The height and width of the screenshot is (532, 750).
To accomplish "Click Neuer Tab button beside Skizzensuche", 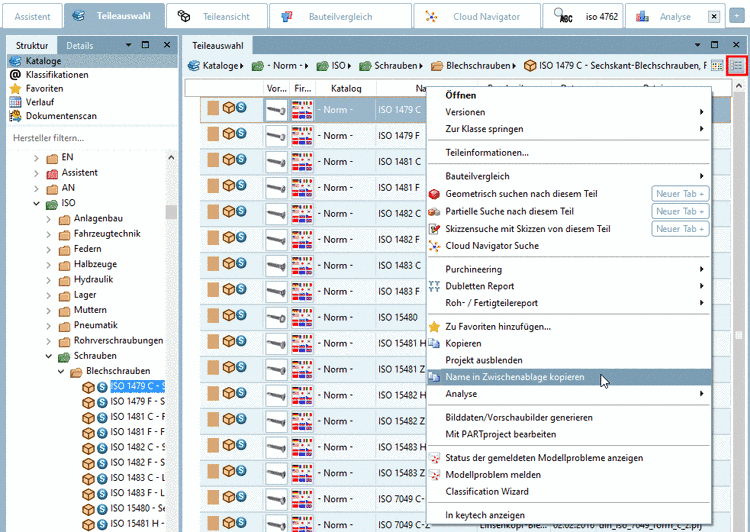I will pyautogui.click(x=680, y=229).
